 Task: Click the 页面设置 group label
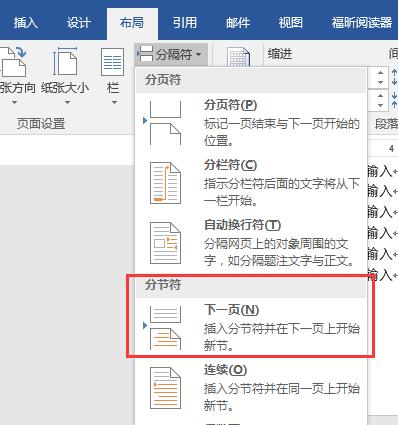click(x=41, y=124)
